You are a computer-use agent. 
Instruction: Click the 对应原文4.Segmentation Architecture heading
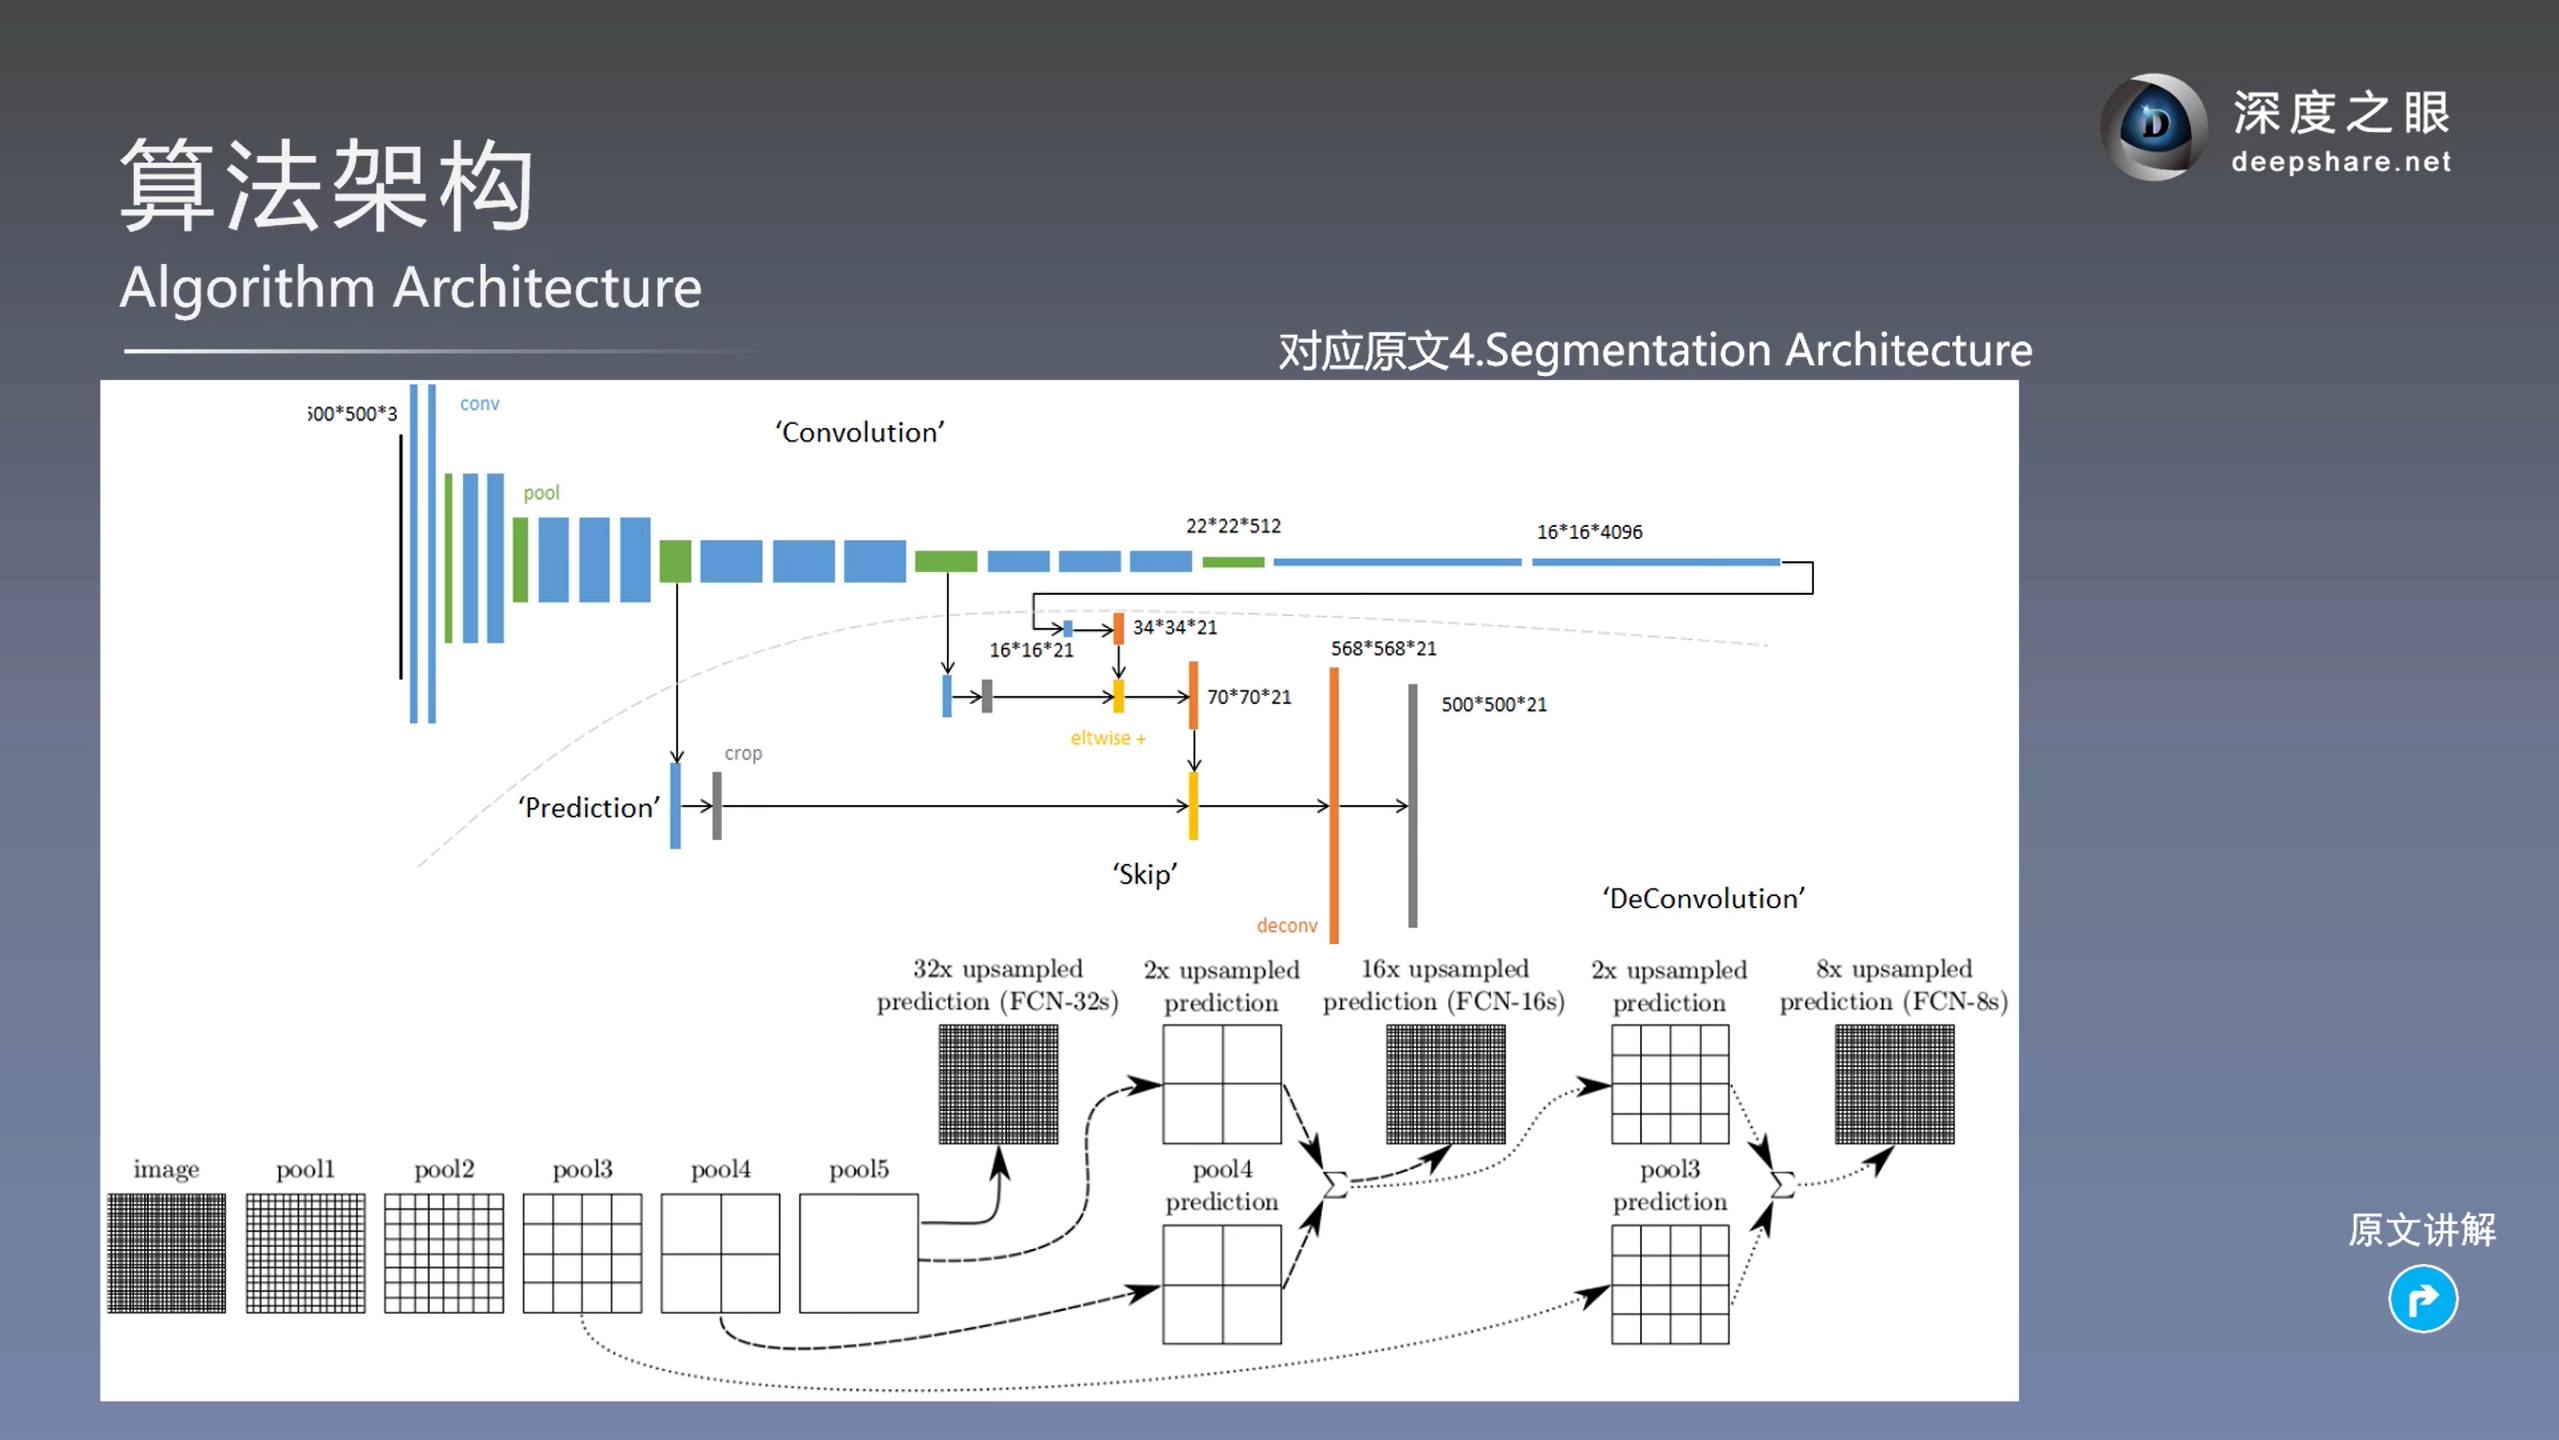[1655, 351]
